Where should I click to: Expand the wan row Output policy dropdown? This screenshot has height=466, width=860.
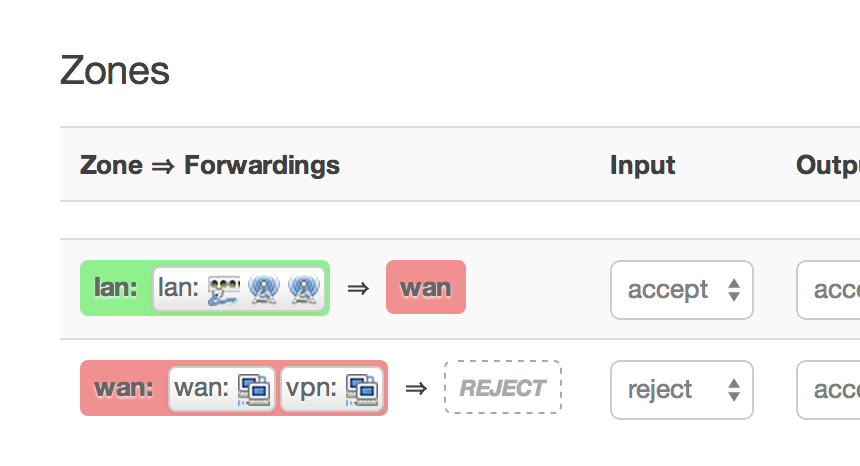(x=828, y=389)
